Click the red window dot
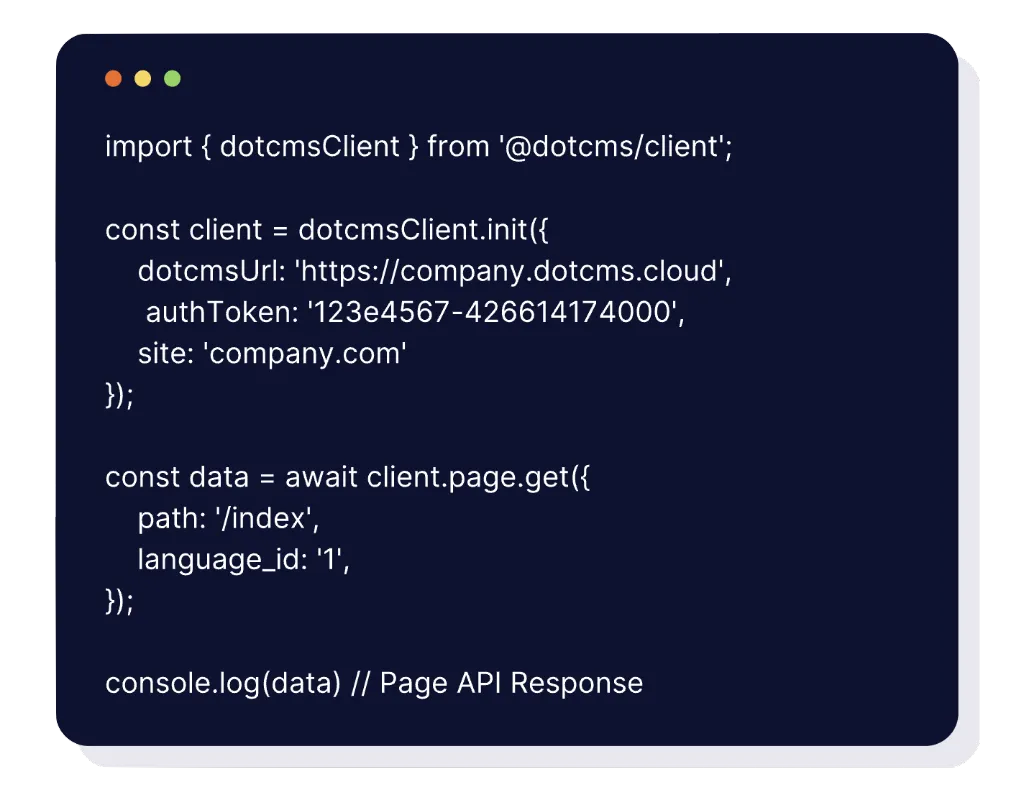The width and height of the screenshot is (1024, 805). [113, 78]
